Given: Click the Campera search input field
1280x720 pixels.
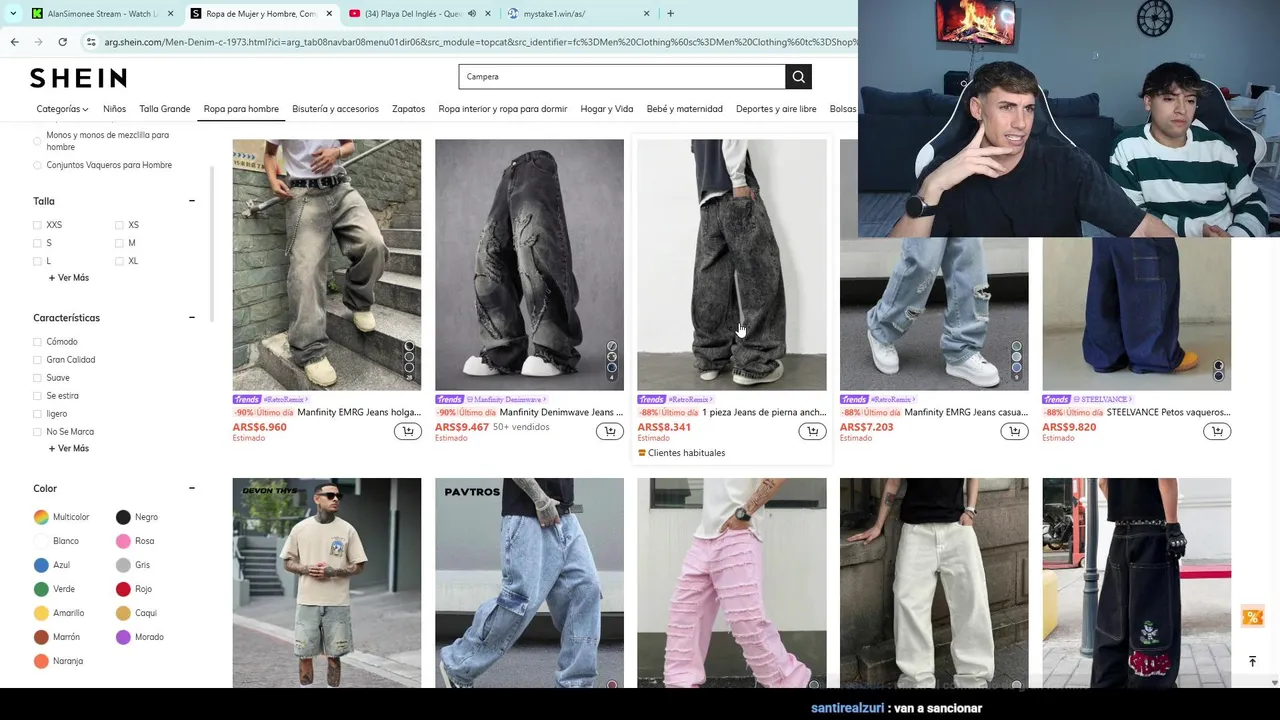Looking at the screenshot, I should 622,77.
